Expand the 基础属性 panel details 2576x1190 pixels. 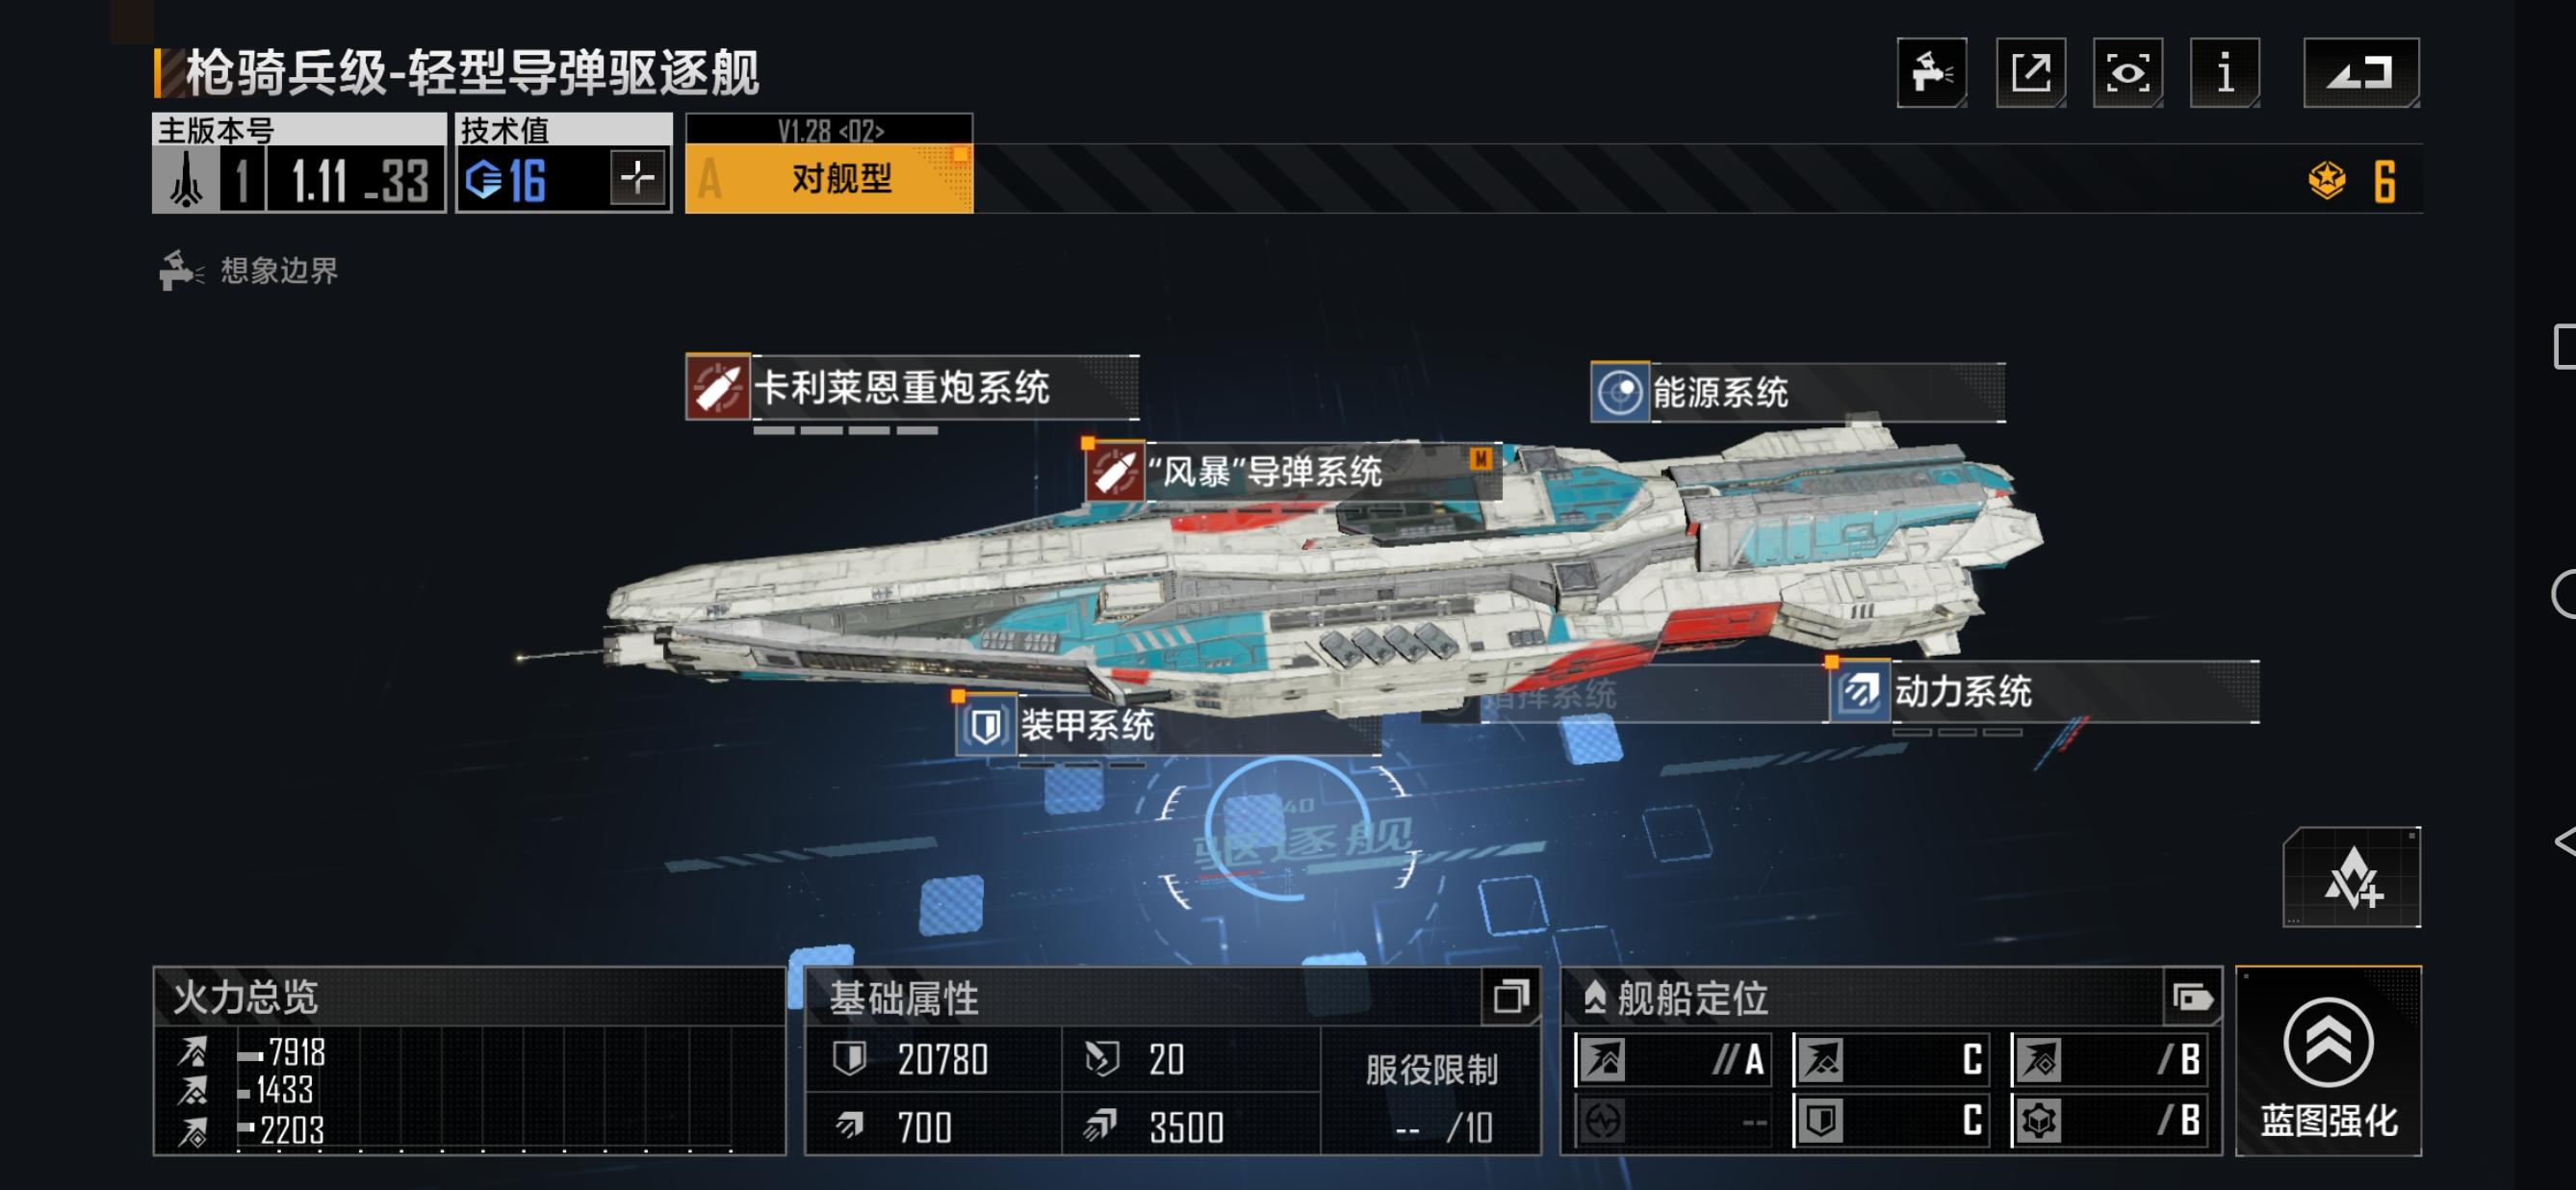tap(1510, 997)
